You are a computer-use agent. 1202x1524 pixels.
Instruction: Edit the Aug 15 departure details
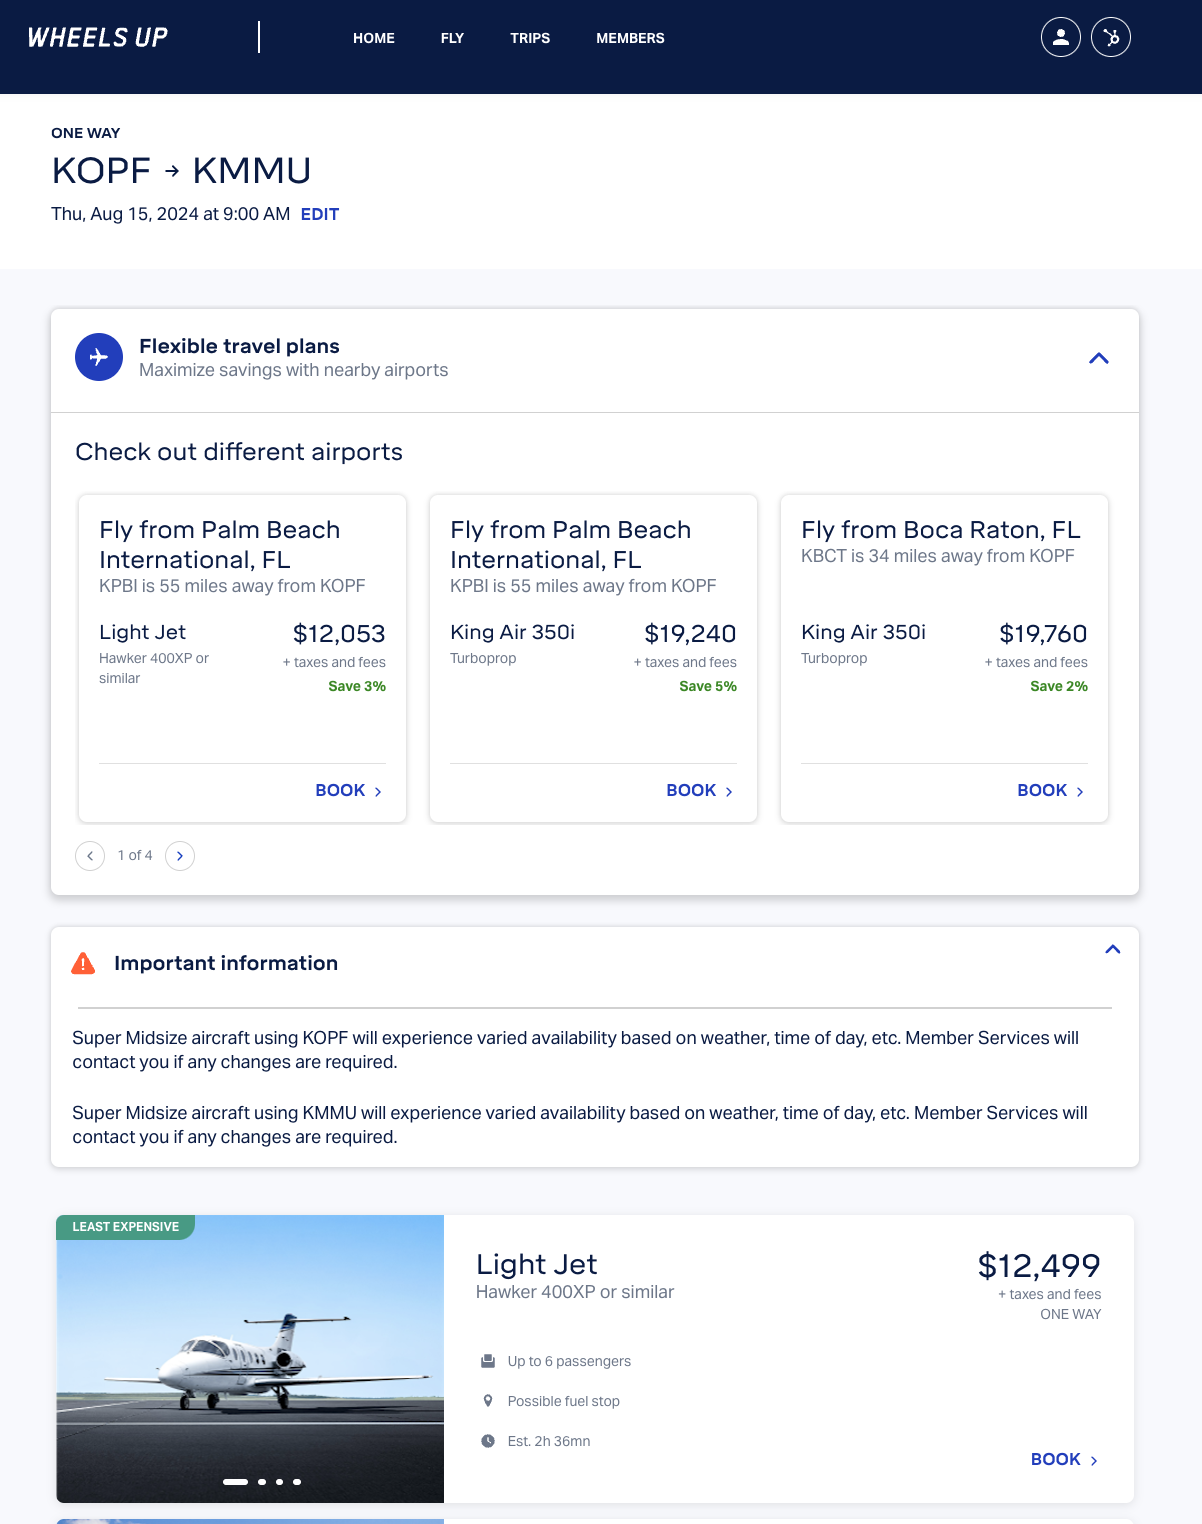(x=321, y=214)
